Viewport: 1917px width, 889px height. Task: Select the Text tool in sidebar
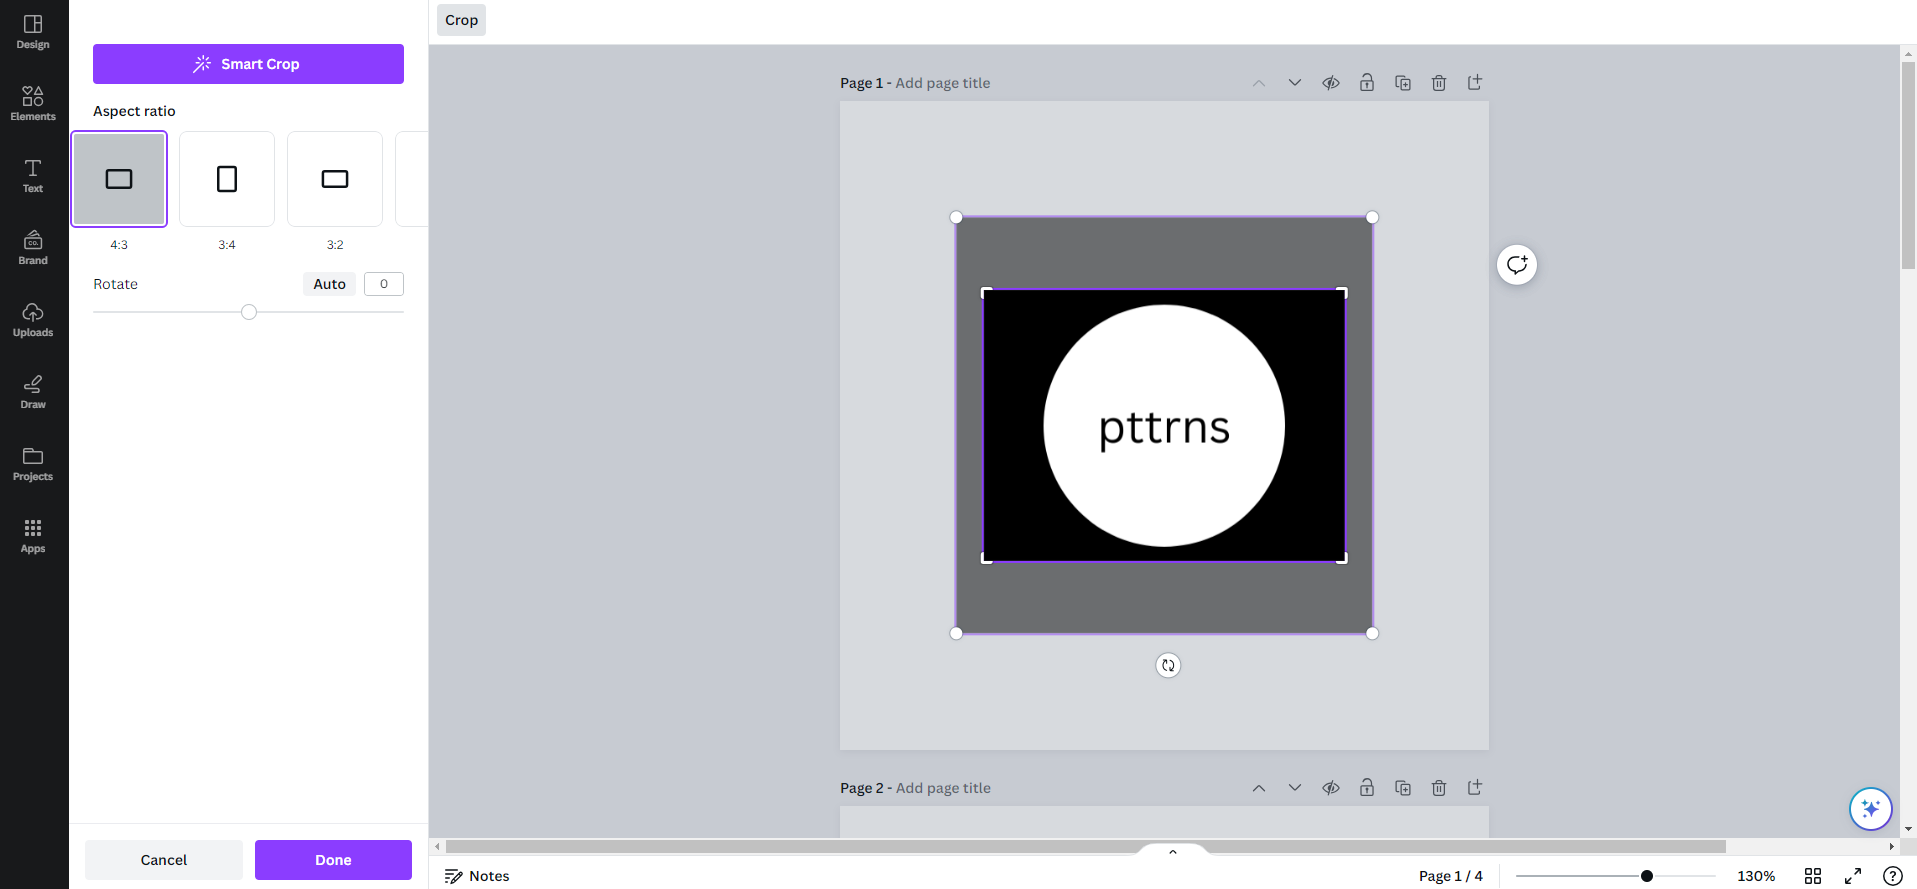(33, 176)
